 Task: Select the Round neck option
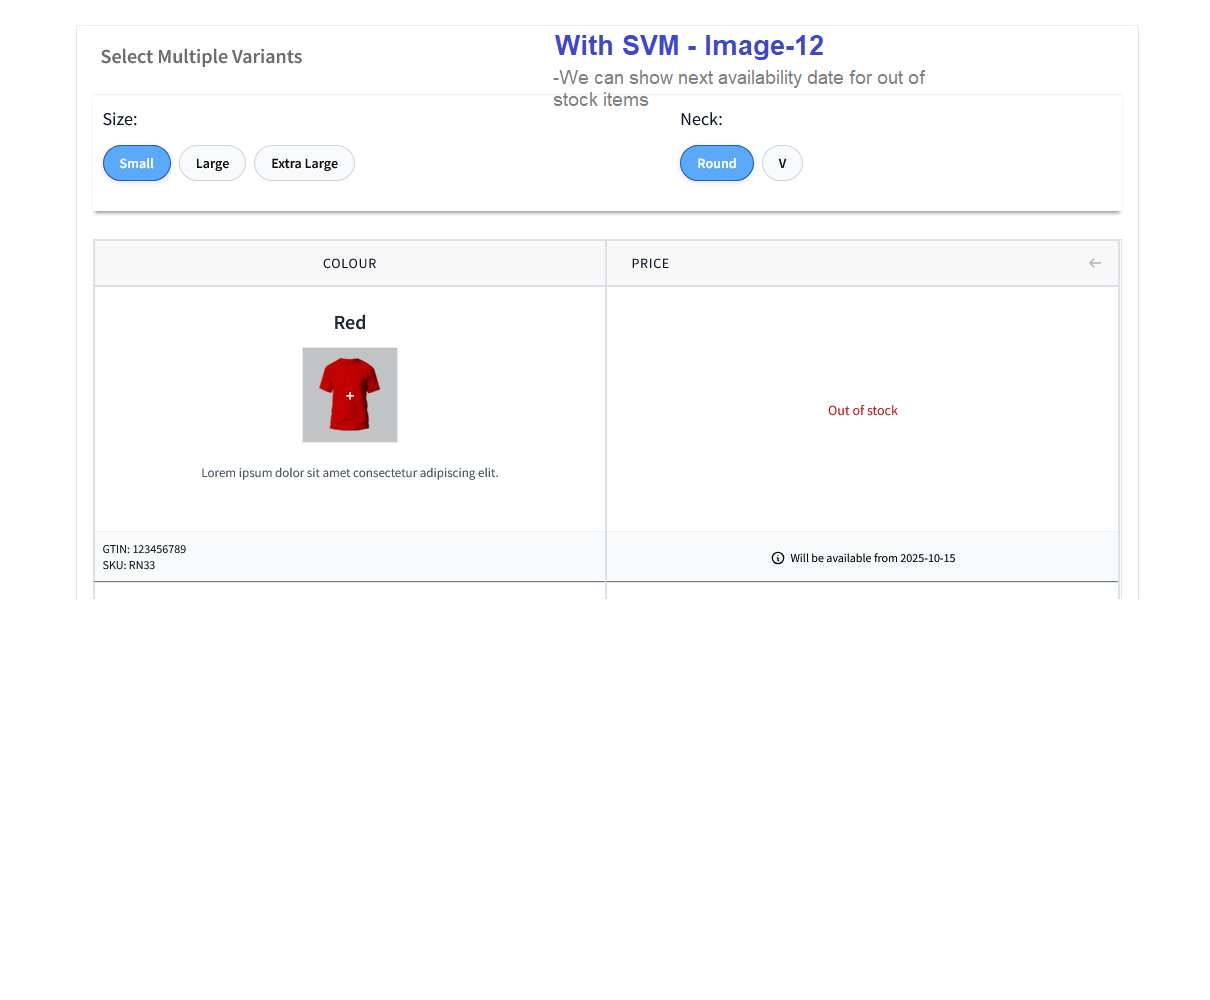(x=716, y=163)
